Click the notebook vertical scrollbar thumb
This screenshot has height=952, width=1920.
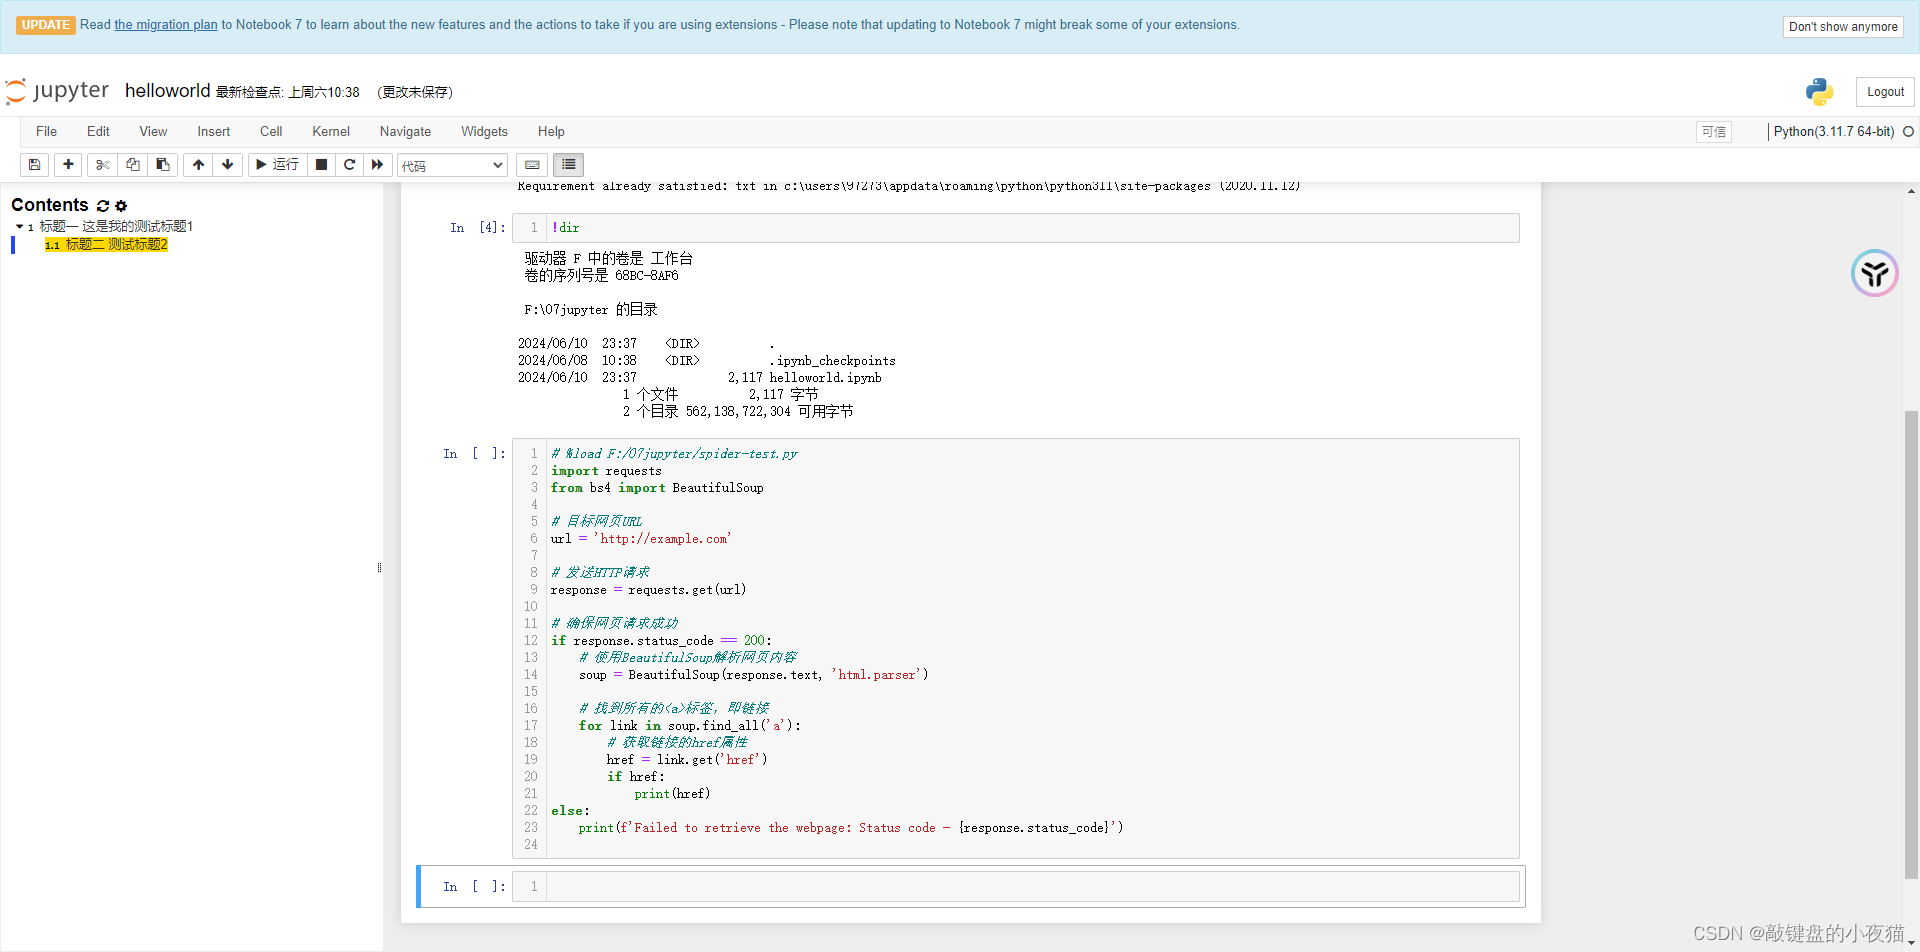click(1911, 645)
